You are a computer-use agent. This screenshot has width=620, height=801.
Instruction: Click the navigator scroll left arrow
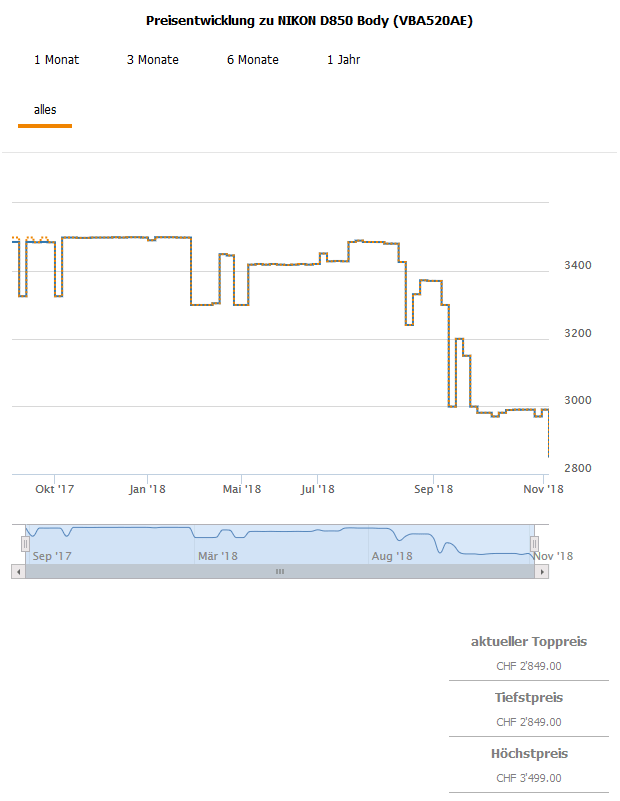coord(18,572)
